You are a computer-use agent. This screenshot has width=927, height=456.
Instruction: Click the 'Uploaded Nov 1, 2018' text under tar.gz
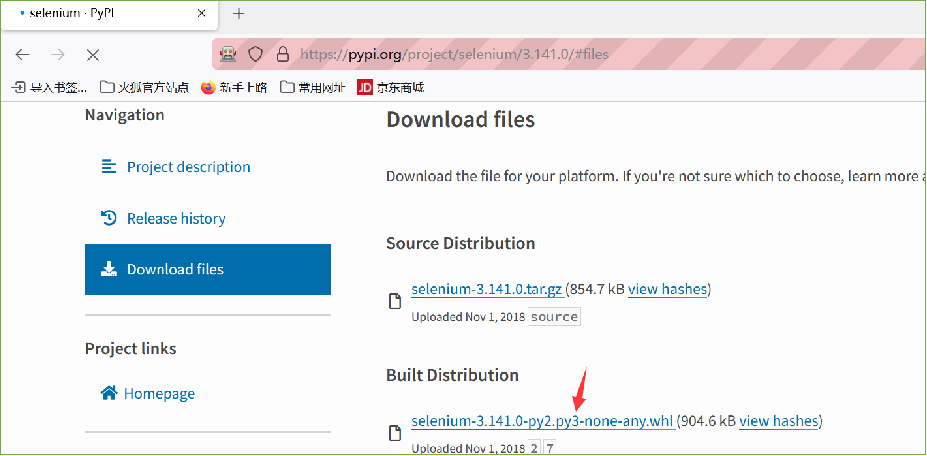467,317
